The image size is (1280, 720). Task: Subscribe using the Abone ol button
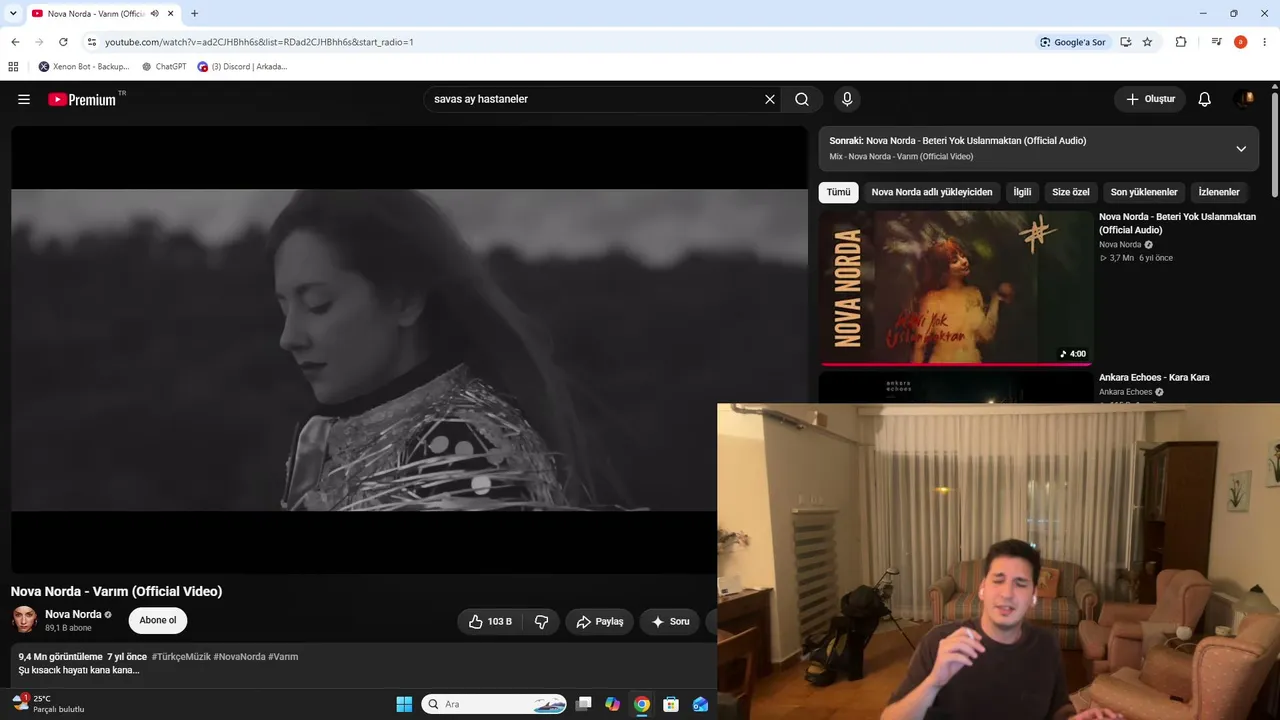(x=158, y=620)
